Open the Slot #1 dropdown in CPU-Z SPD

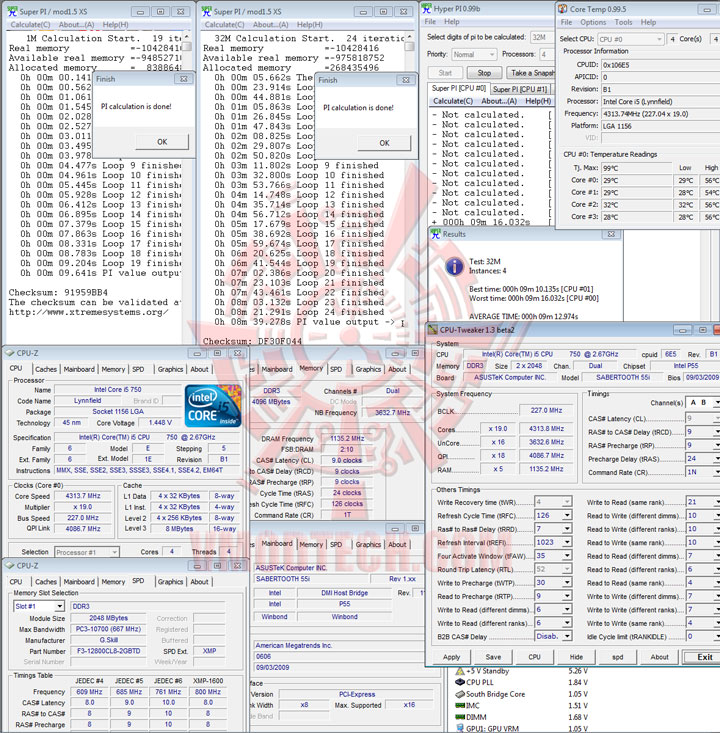pos(59,606)
